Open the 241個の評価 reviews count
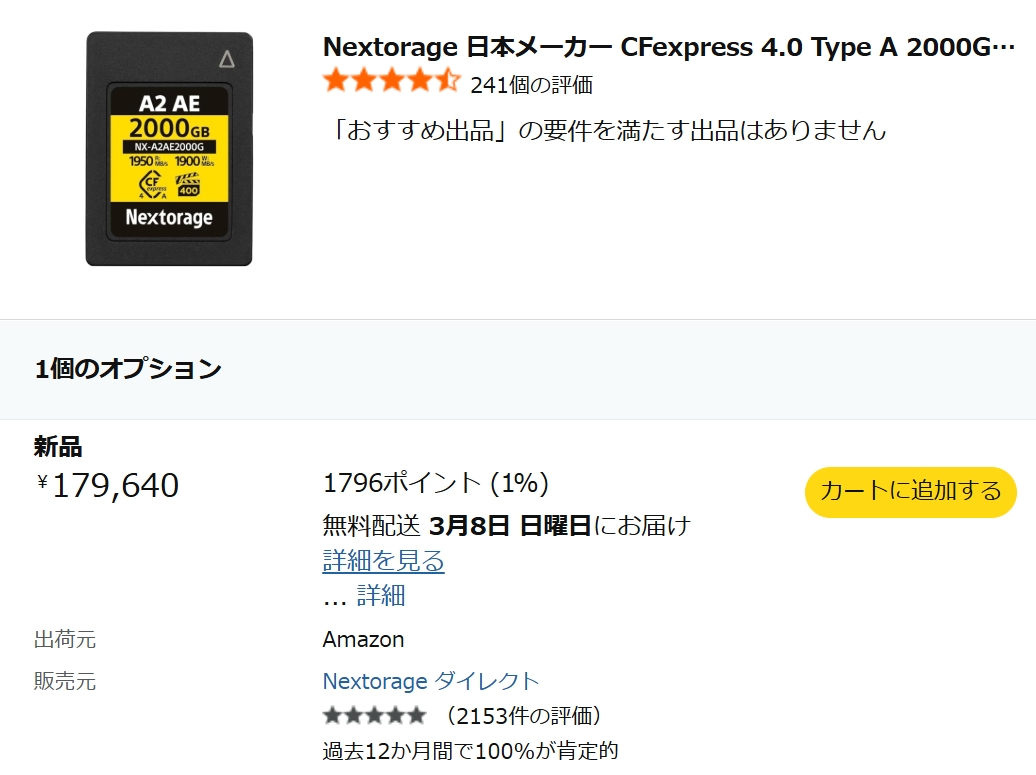The height and width of the screenshot is (775, 1036). click(531, 85)
